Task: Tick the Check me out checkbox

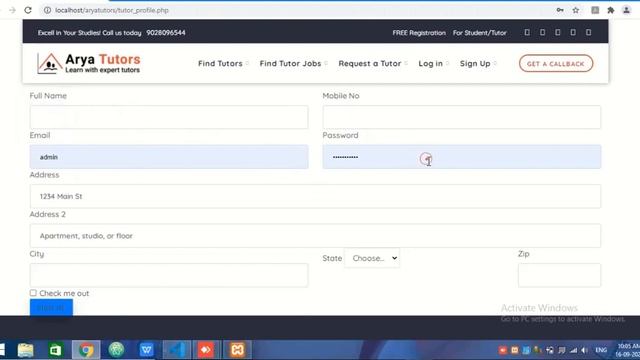Action: pyautogui.click(x=33, y=293)
